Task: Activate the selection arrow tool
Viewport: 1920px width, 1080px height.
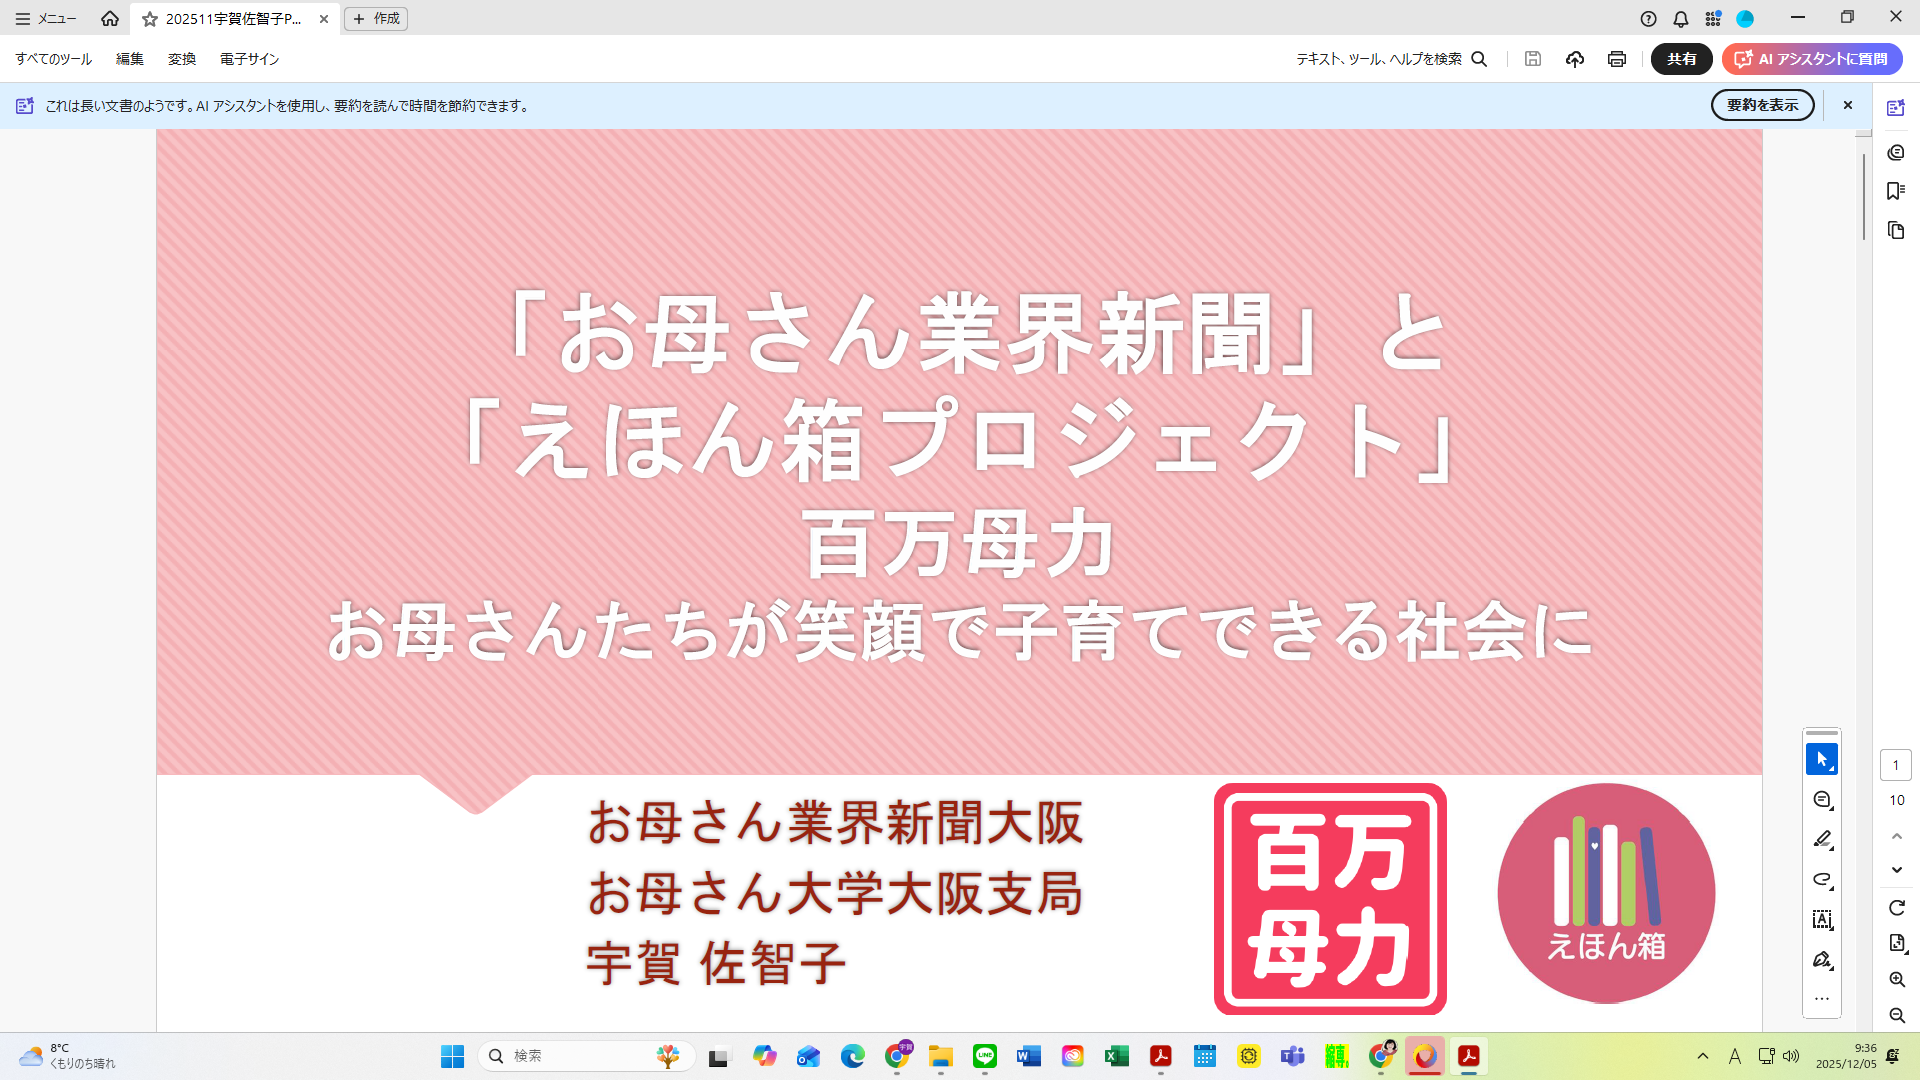Action: (x=1821, y=760)
